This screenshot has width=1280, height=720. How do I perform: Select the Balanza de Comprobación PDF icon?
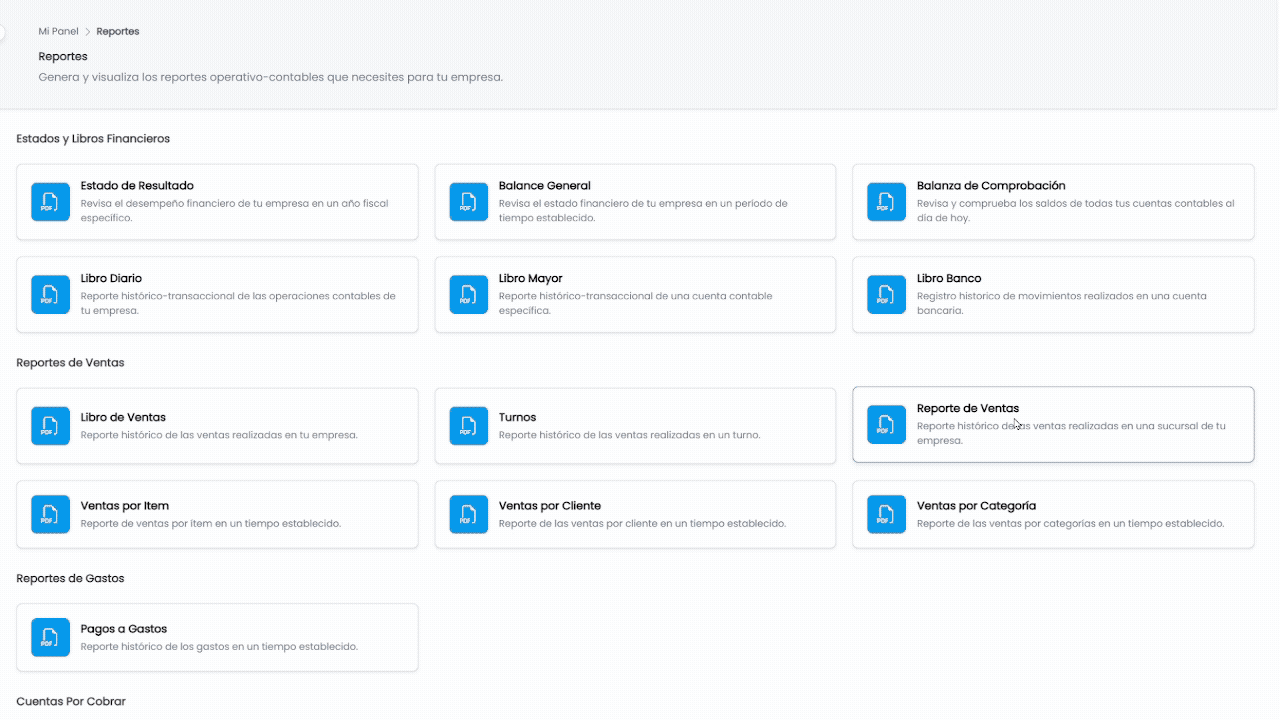pos(886,202)
